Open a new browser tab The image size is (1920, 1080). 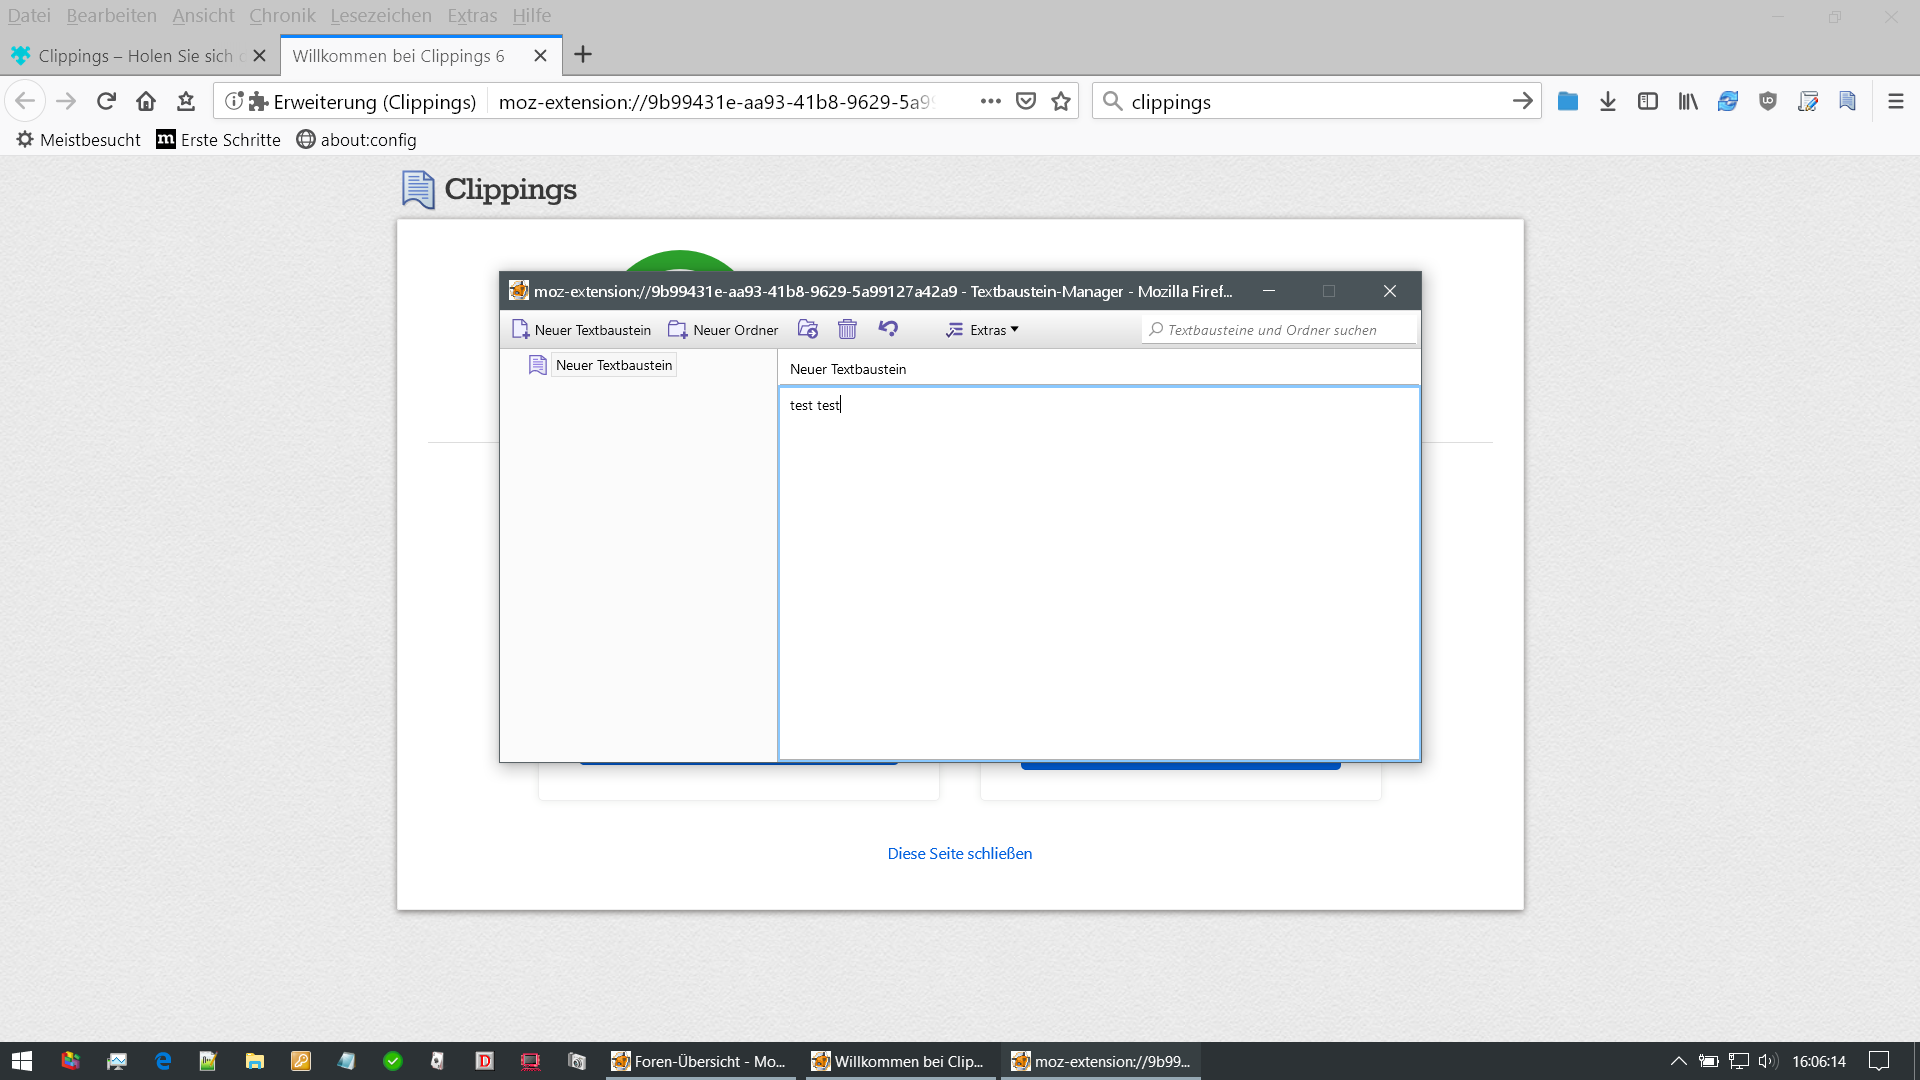583,55
